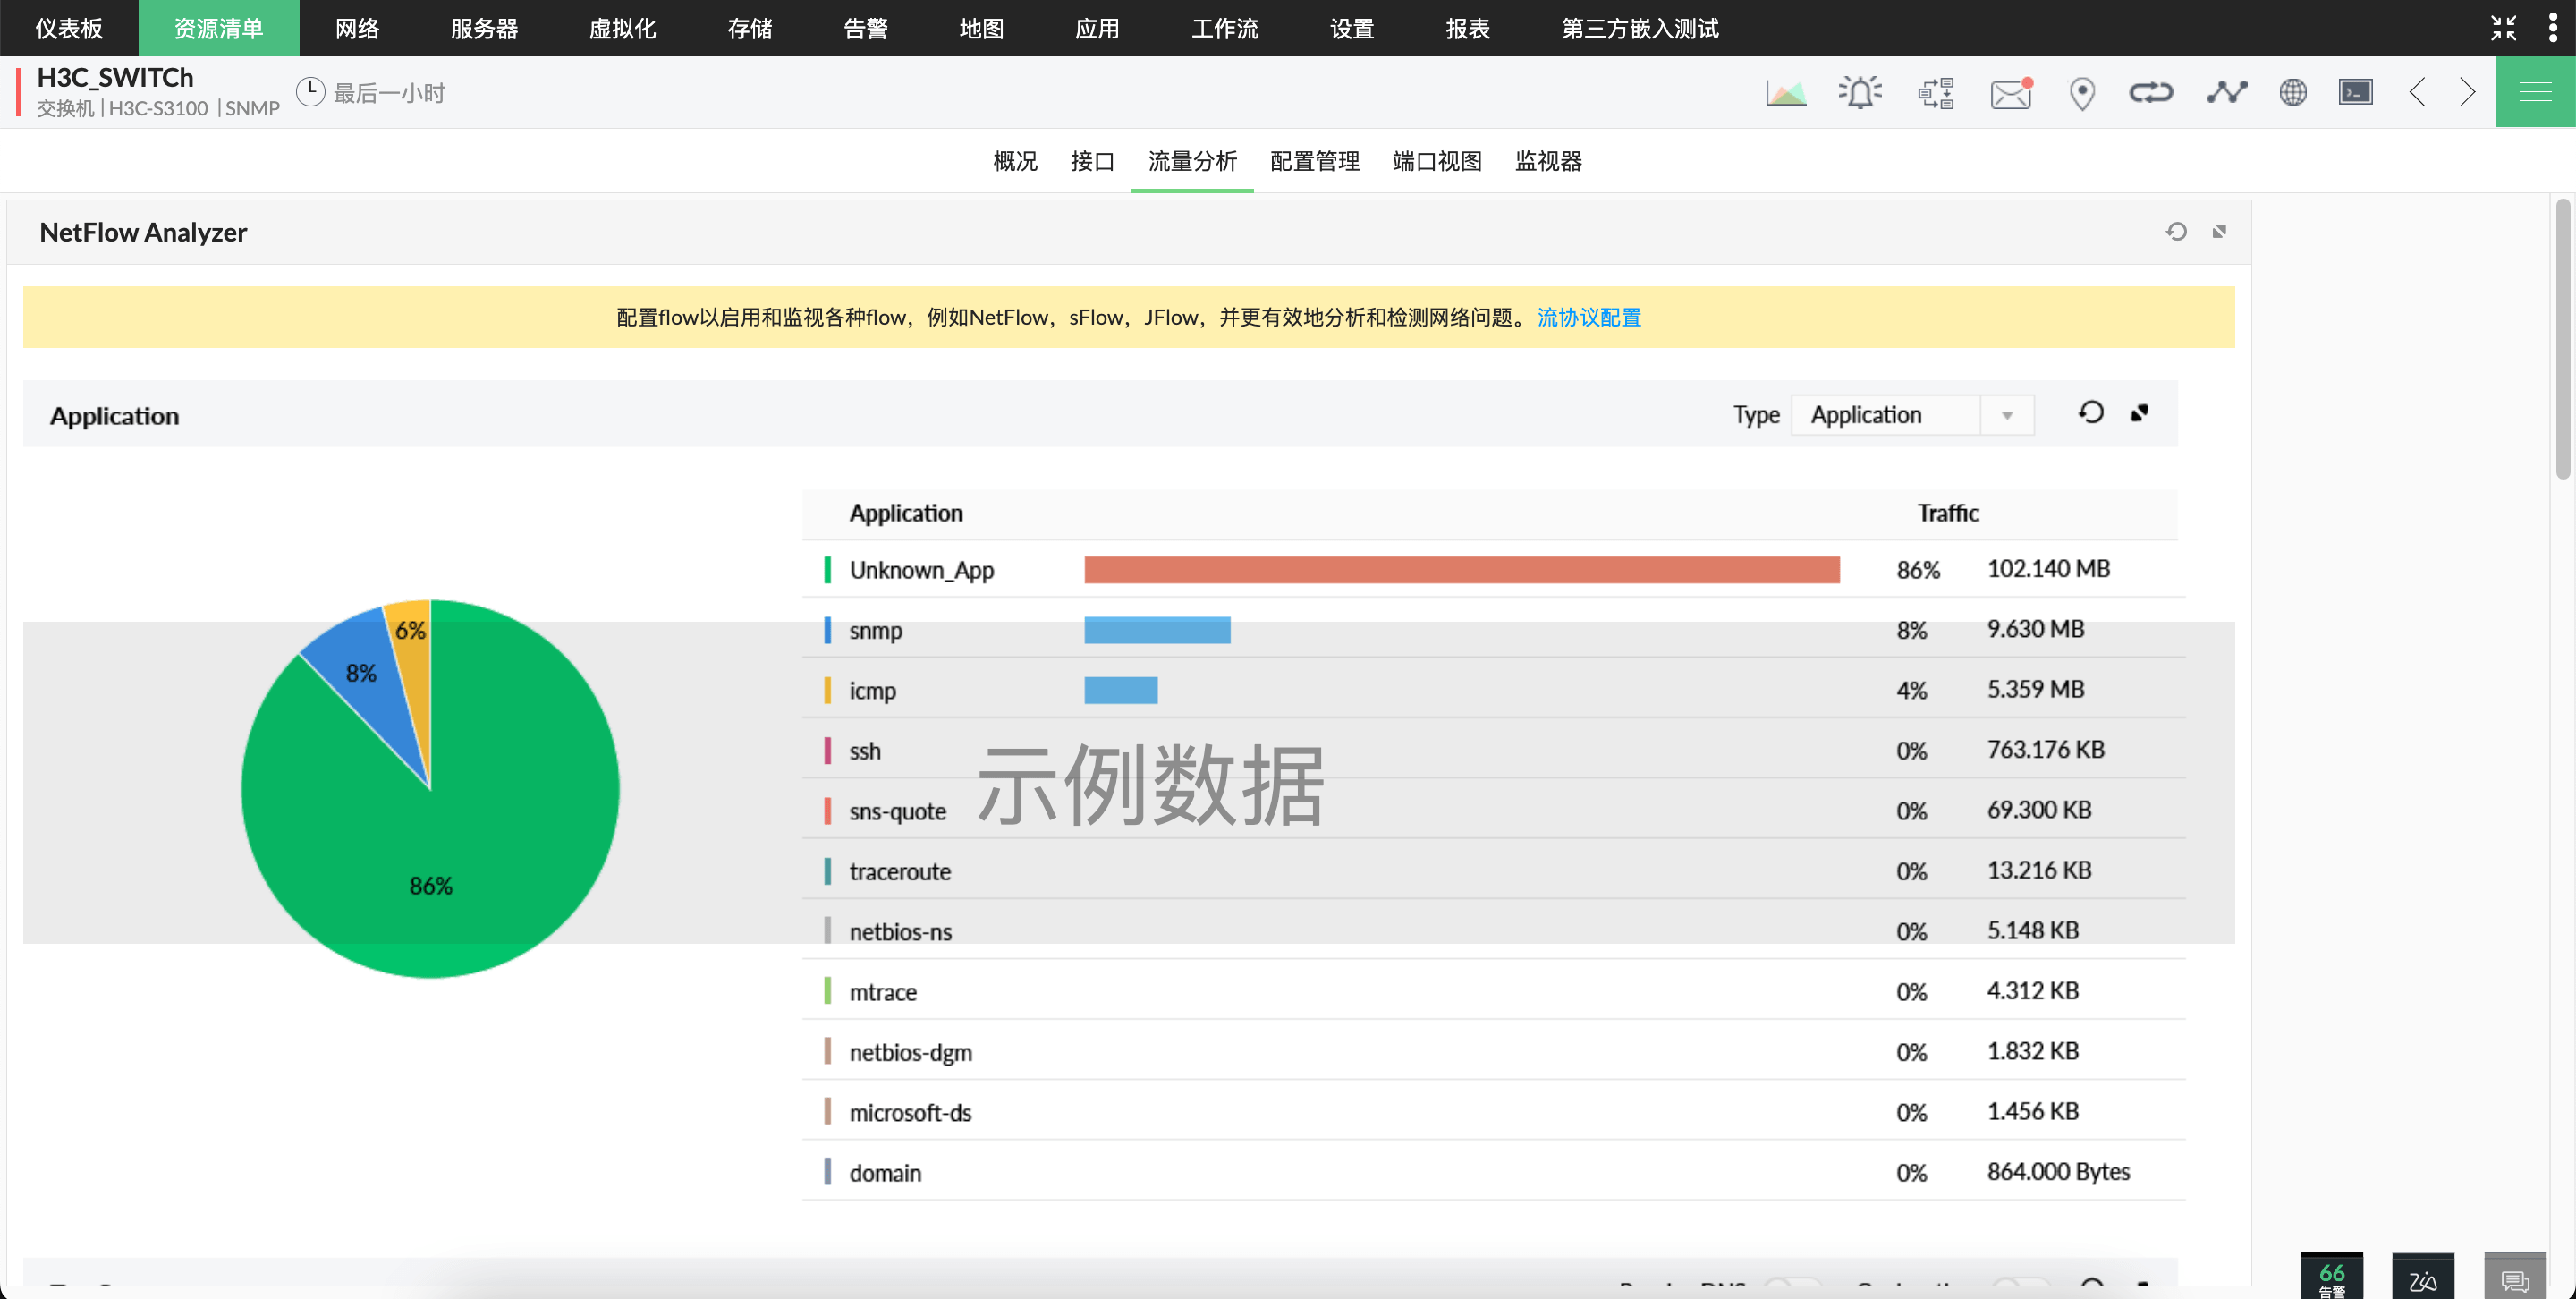Open the performance graph chart icon
The height and width of the screenshot is (1299, 2576).
pos(1786,93)
